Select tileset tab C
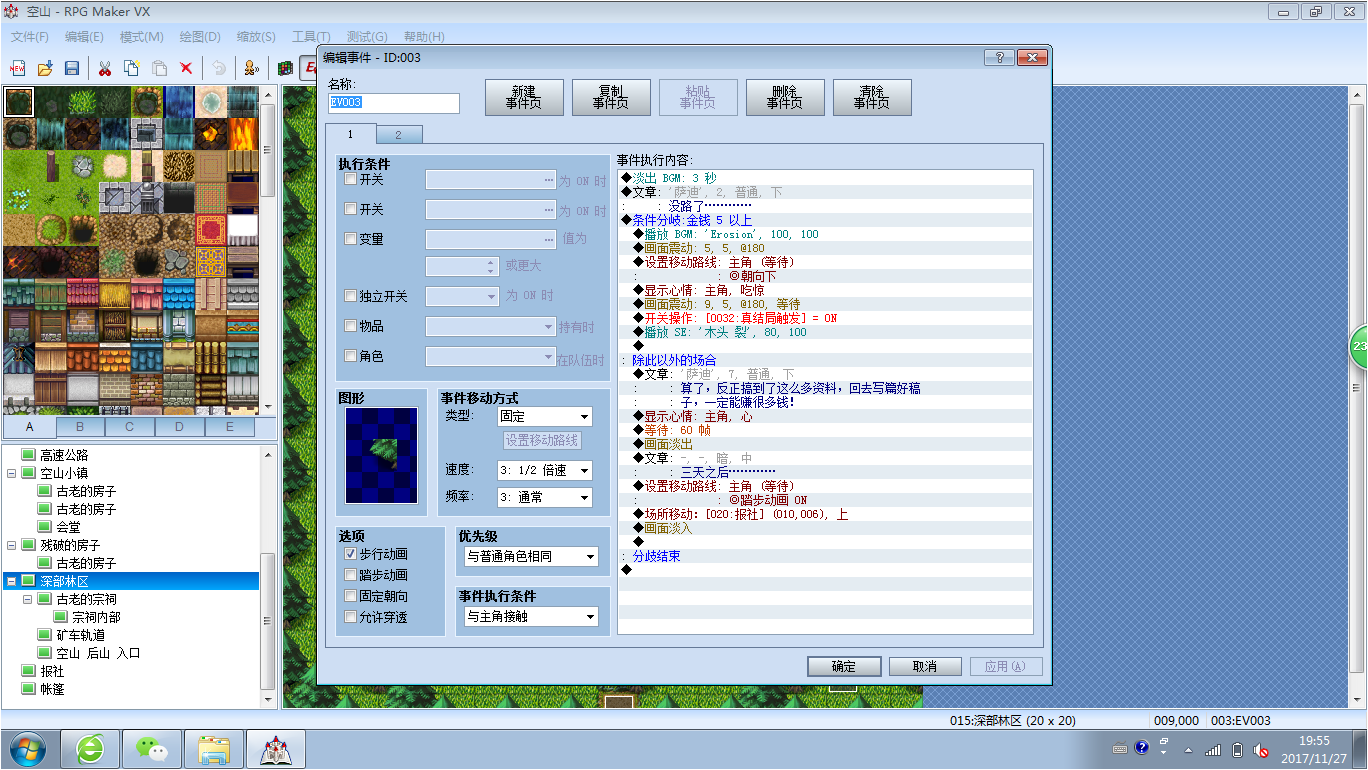This screenshot has height=770, width=1368. 129,427
